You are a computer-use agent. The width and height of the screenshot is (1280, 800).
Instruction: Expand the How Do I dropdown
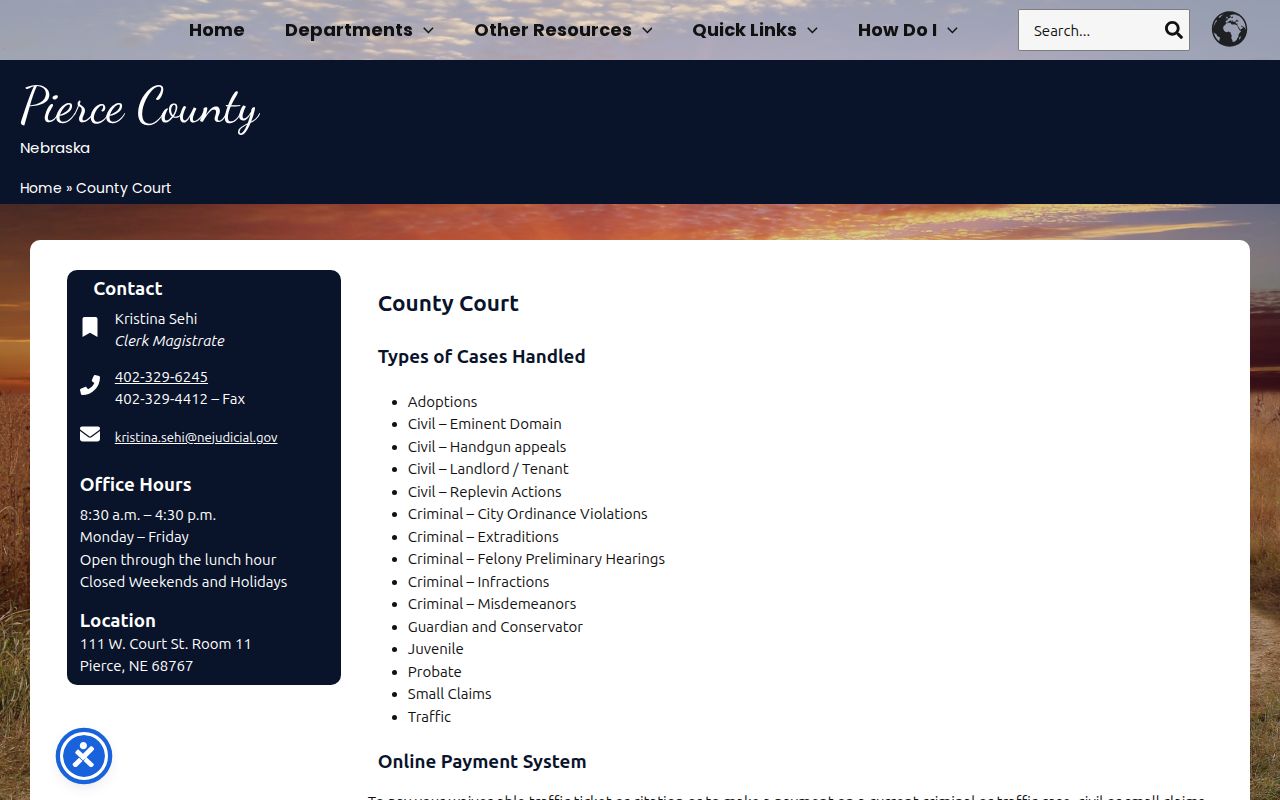tap(908, 30)
